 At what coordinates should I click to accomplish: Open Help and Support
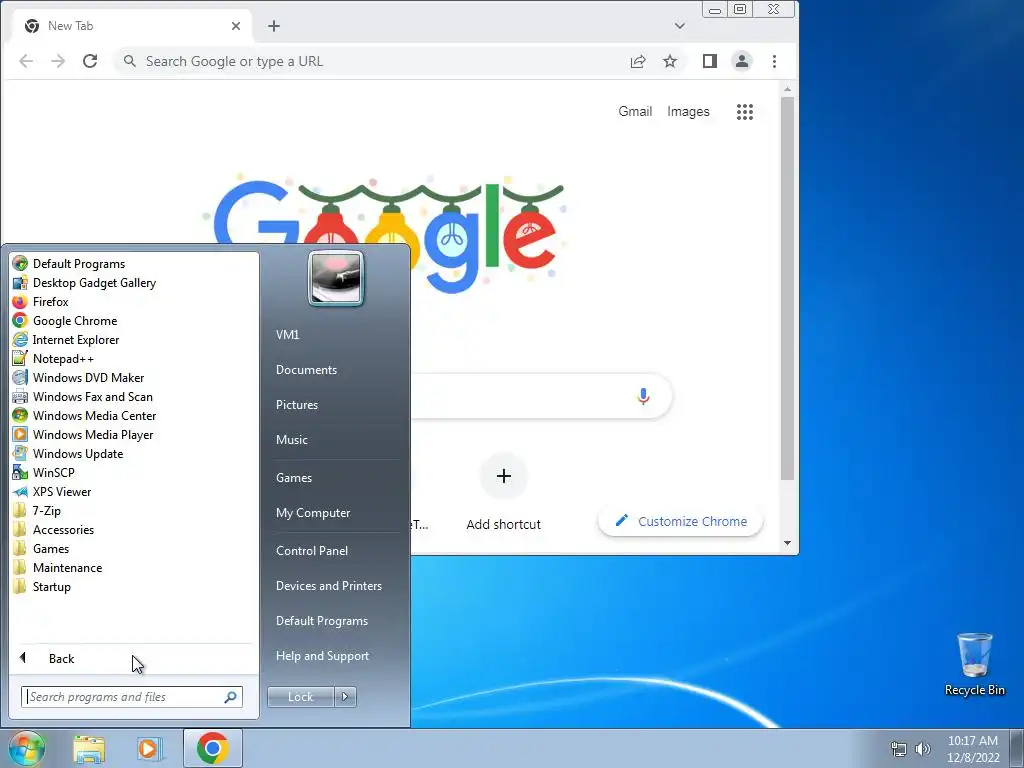point(322,656)
